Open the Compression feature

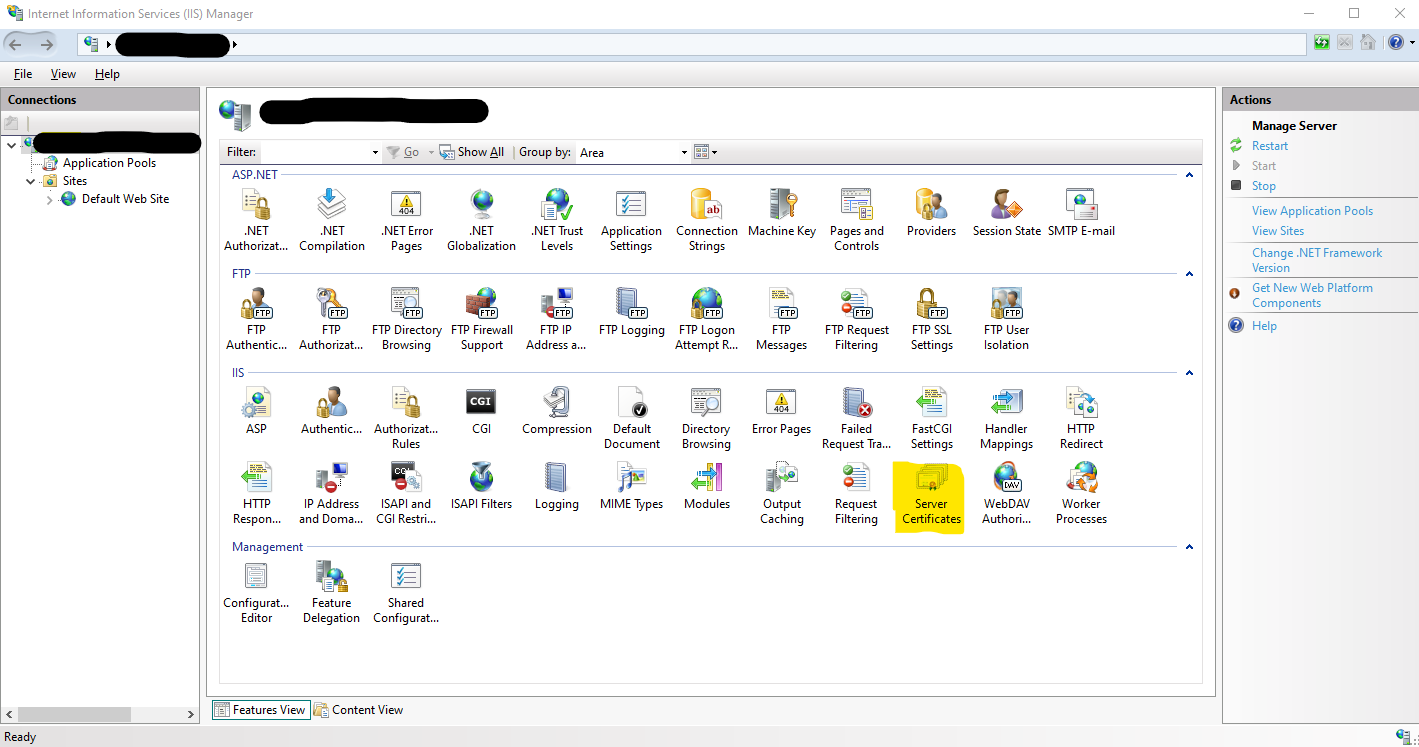pos(557,411)
